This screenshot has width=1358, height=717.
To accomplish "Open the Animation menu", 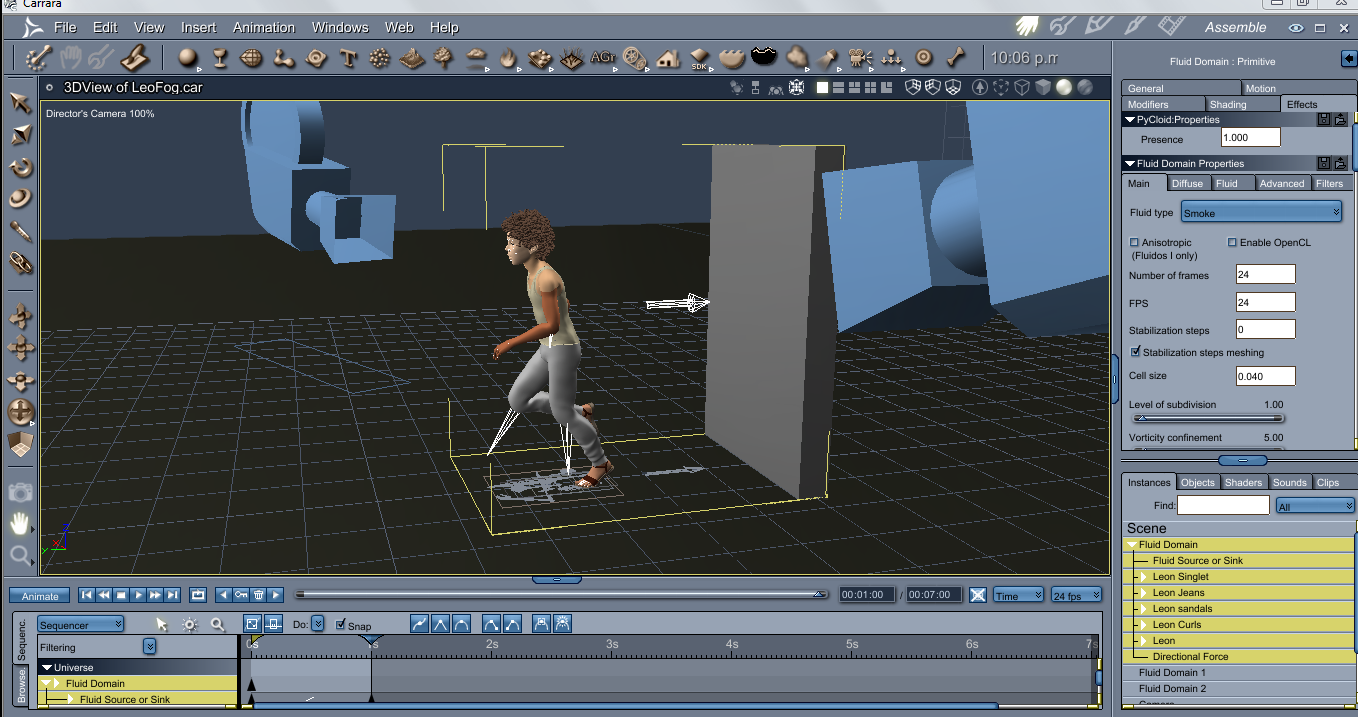I will pos(264,27).
